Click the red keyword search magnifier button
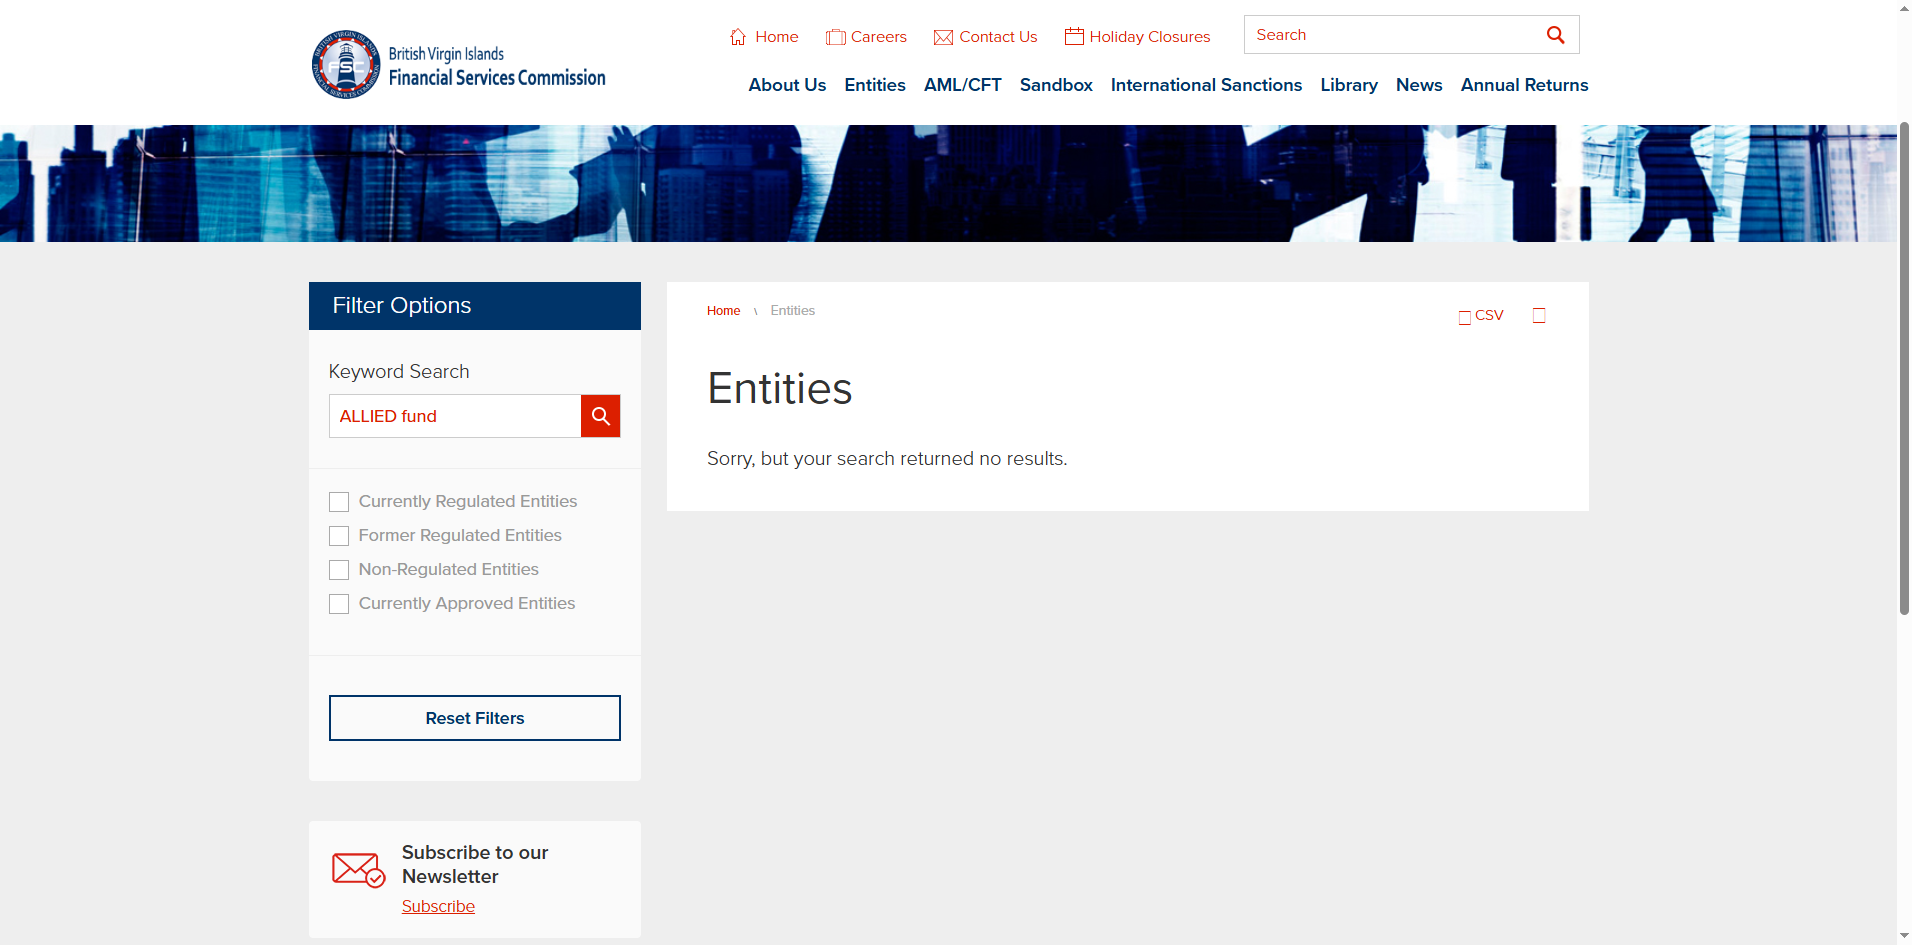This screenshot has width=1912, height=945. coord(600,416)
